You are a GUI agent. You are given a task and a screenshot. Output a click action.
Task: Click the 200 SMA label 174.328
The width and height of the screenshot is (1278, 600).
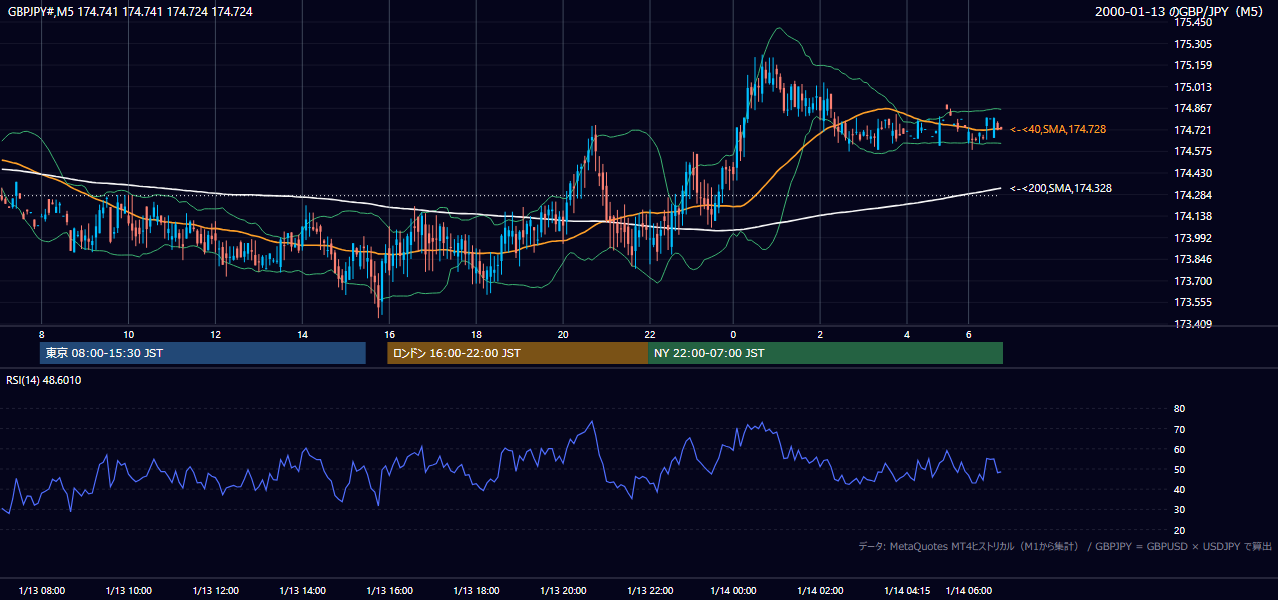pos(1061,188)
